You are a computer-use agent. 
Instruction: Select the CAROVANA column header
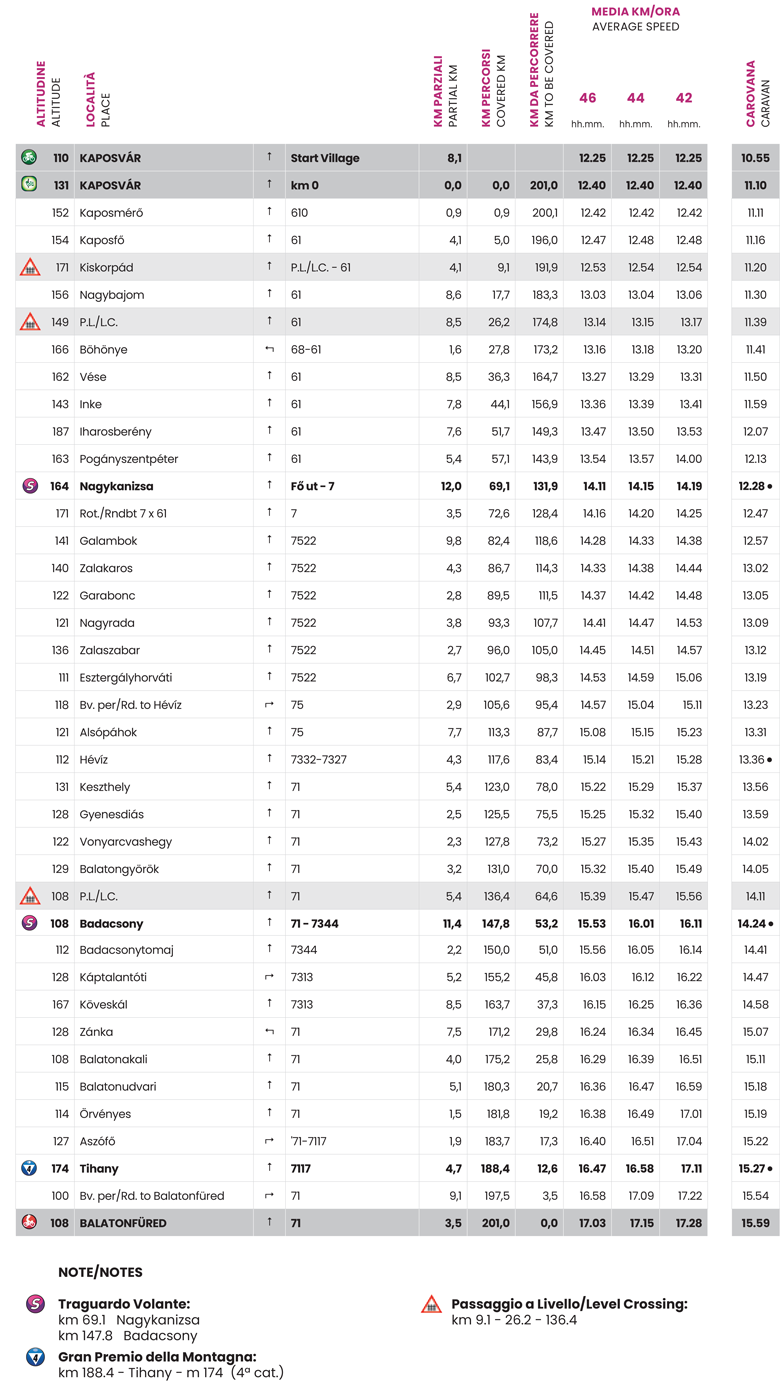750,94
